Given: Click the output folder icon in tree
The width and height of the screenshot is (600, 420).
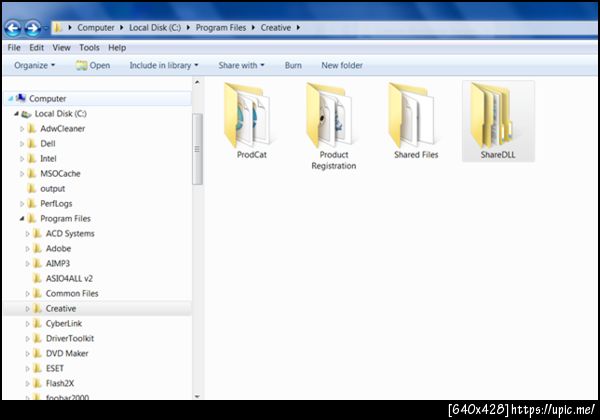Looking at the screenshot, I should (x=32, y=189).
